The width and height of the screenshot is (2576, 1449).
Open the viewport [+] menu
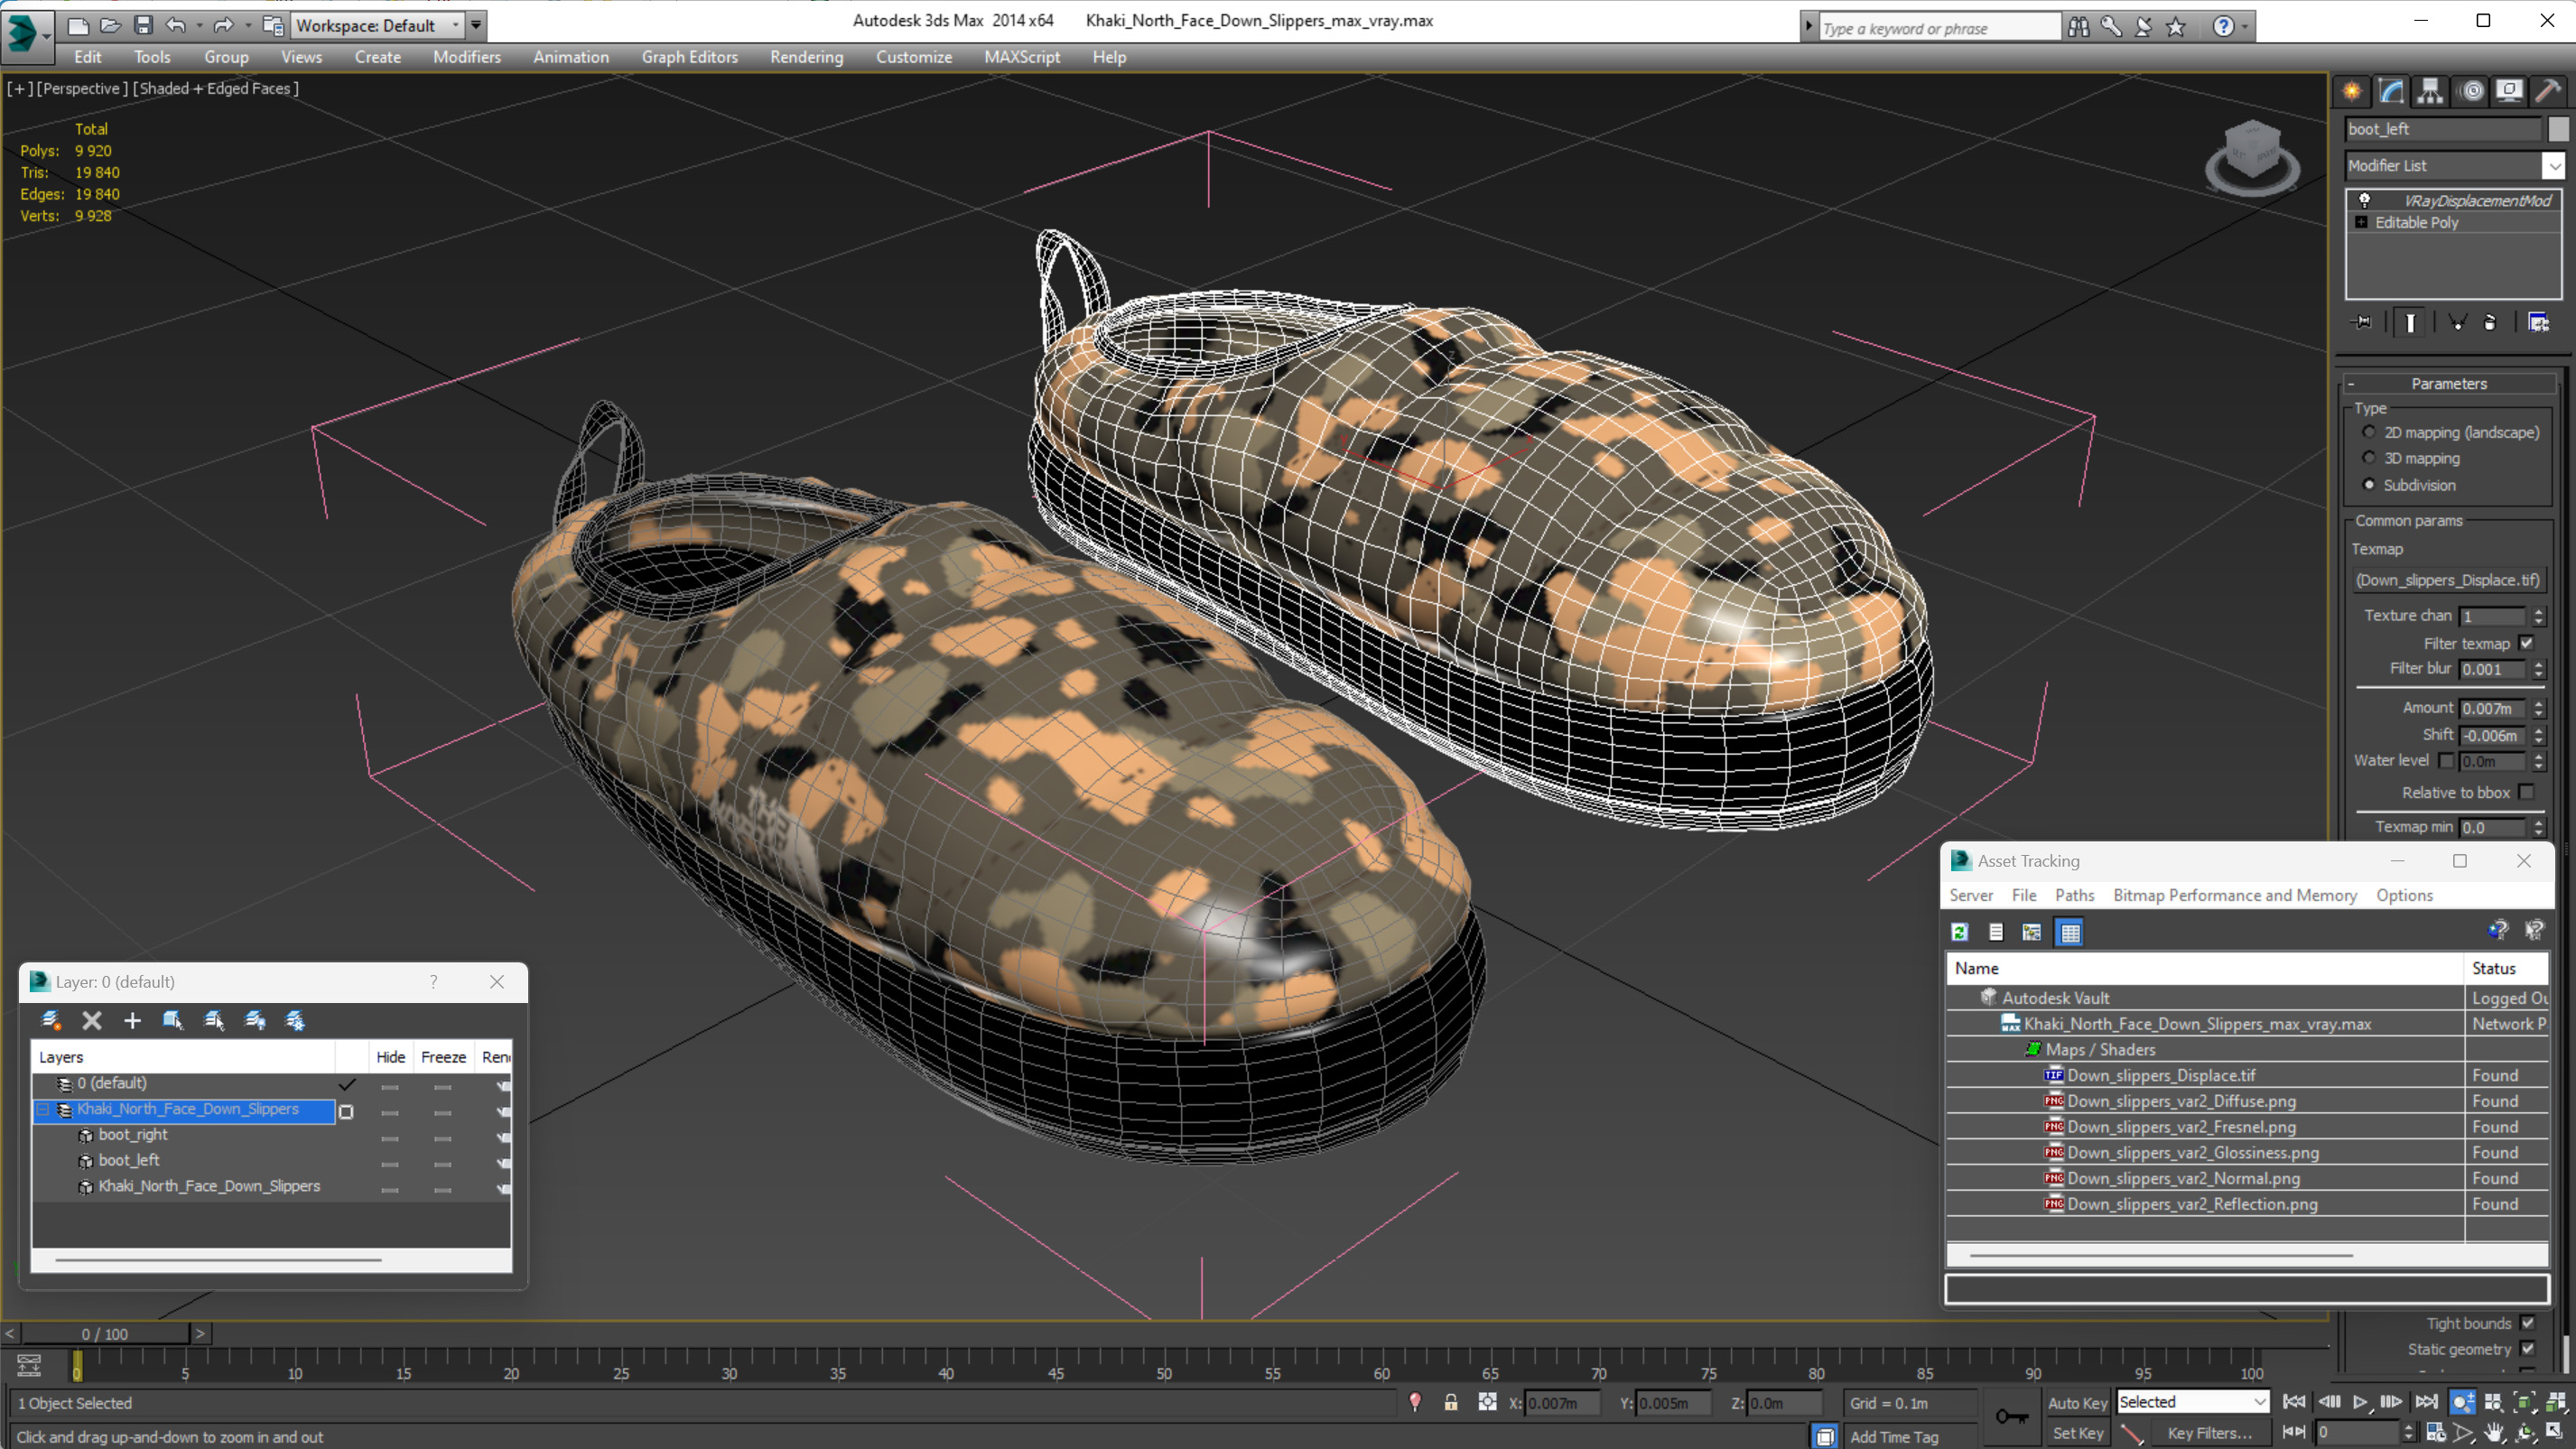(x=19, y=88)
